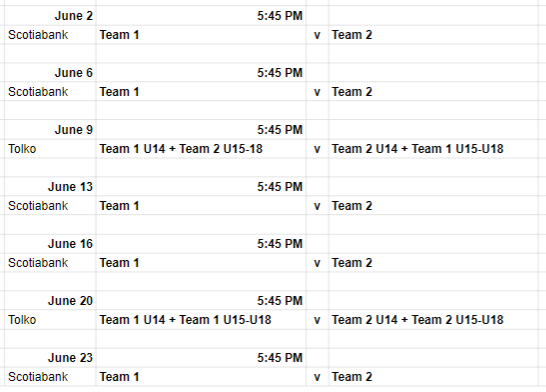
Task: Select the Scotiabank cell under June 6
Action: (50, 92)
